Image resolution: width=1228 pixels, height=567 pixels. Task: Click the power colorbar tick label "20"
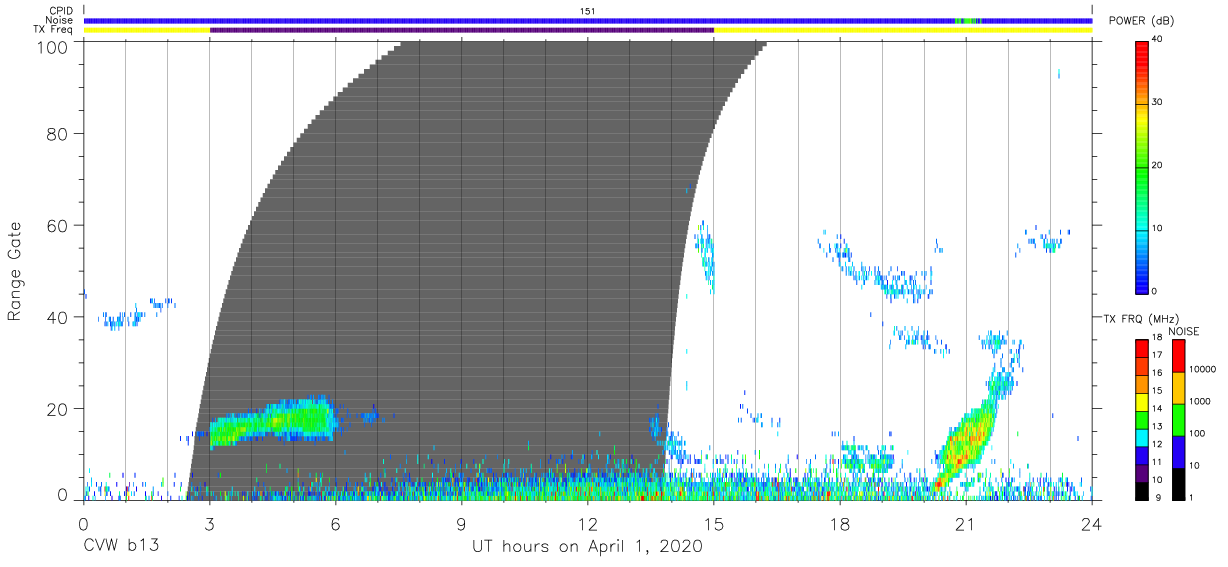pos(1158,165)
